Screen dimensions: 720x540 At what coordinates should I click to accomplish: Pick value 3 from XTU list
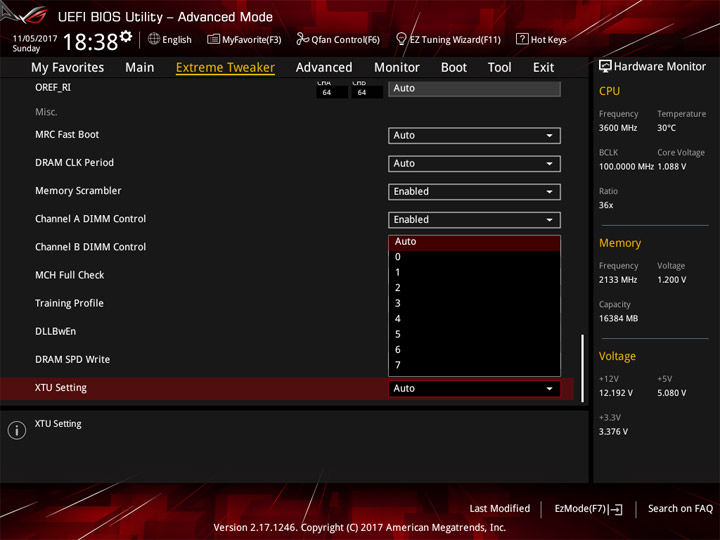pyautogui.click(x=474, y=304)
